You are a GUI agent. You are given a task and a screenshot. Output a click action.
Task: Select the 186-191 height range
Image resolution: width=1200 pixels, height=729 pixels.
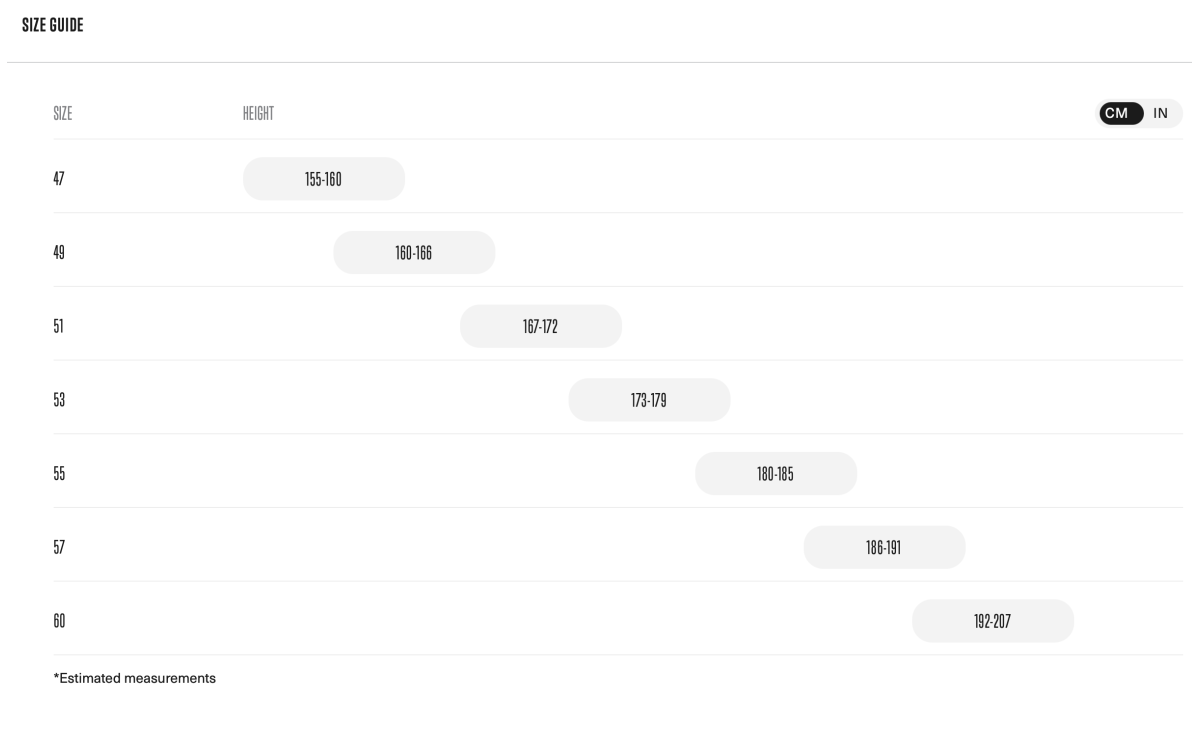pyautogui.click(x=884, y=548)
